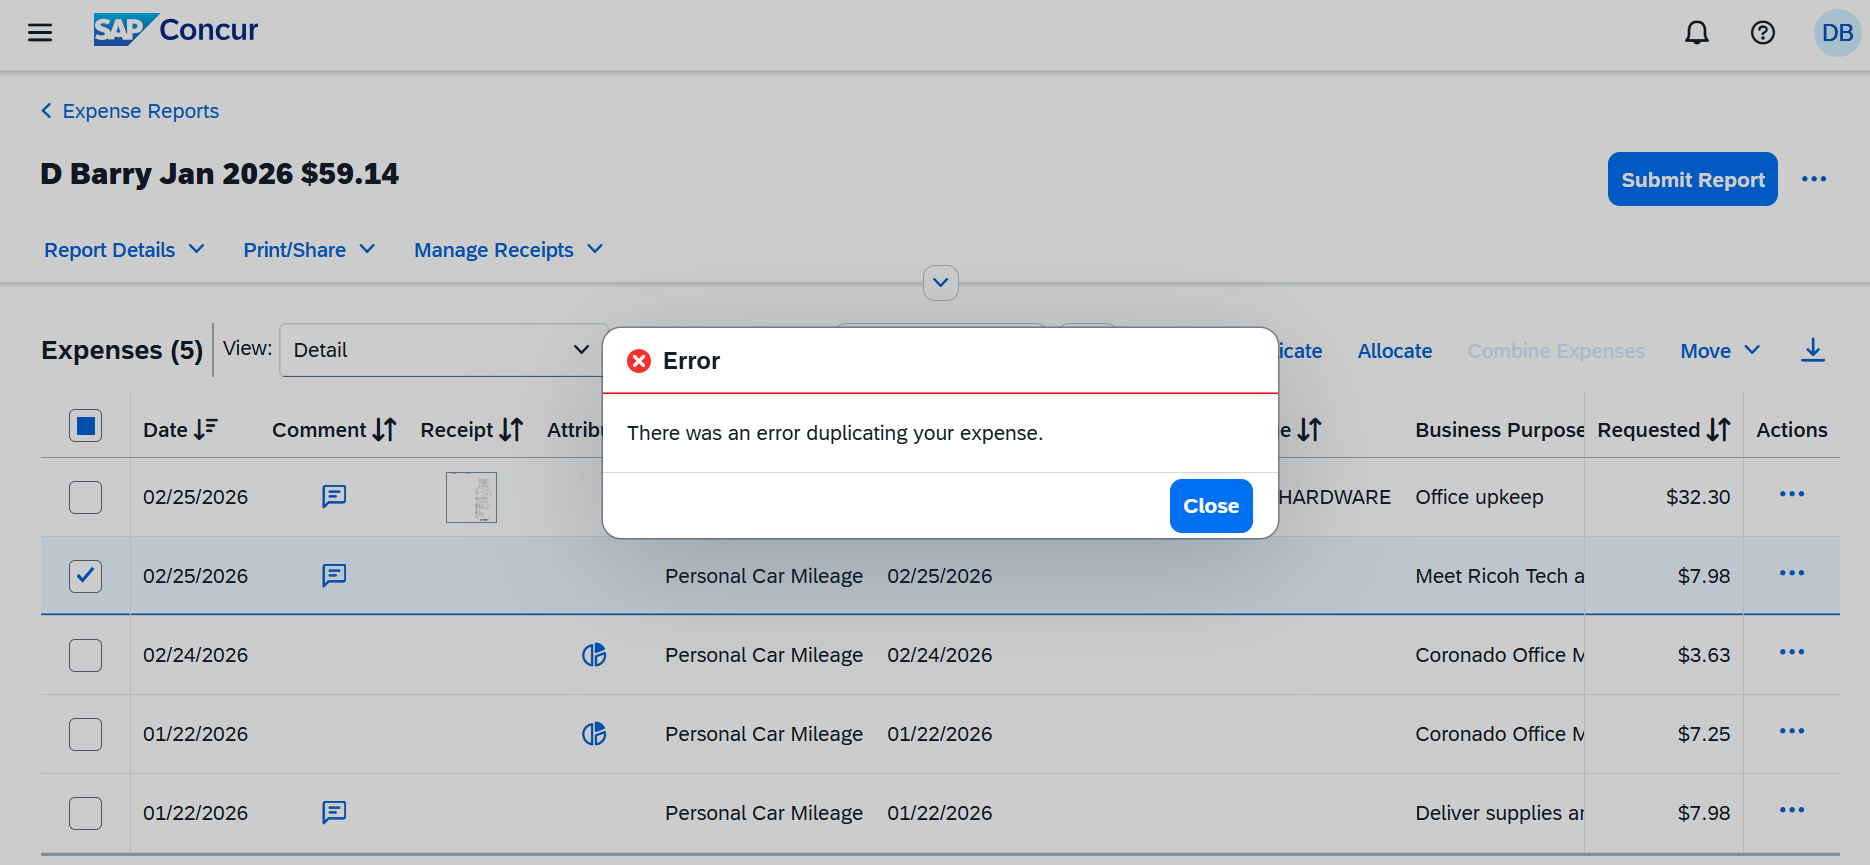Click Personal Car Mileage on the 02/24/2026 row
Image resolution: width=1870 pixels, height=865 pixels.
pos(764,655)
